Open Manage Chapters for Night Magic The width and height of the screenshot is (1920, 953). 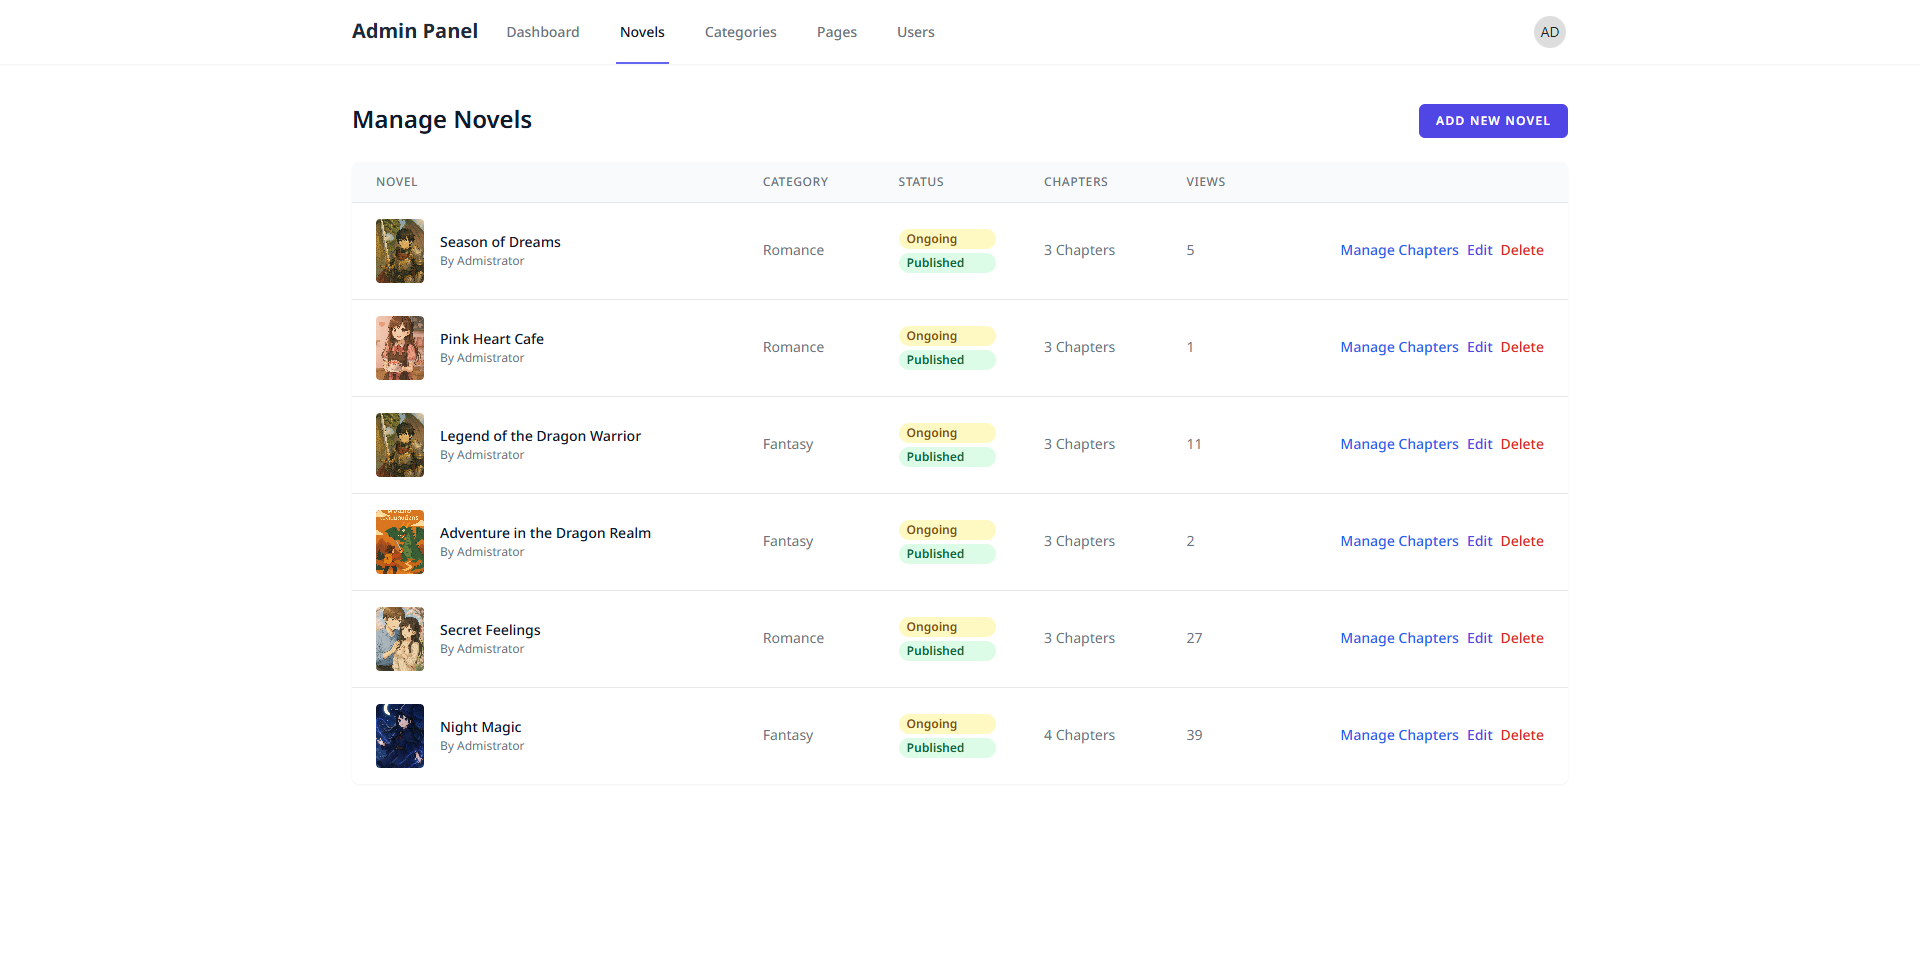pos(1399,735)
